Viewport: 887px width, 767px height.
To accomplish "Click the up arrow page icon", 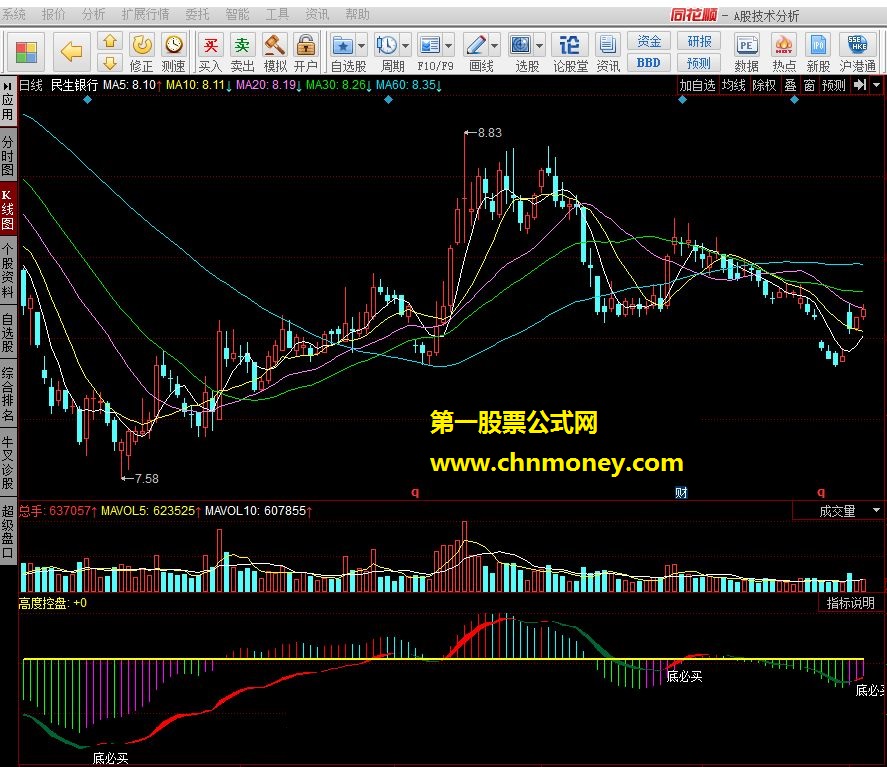I will [110, 41].
